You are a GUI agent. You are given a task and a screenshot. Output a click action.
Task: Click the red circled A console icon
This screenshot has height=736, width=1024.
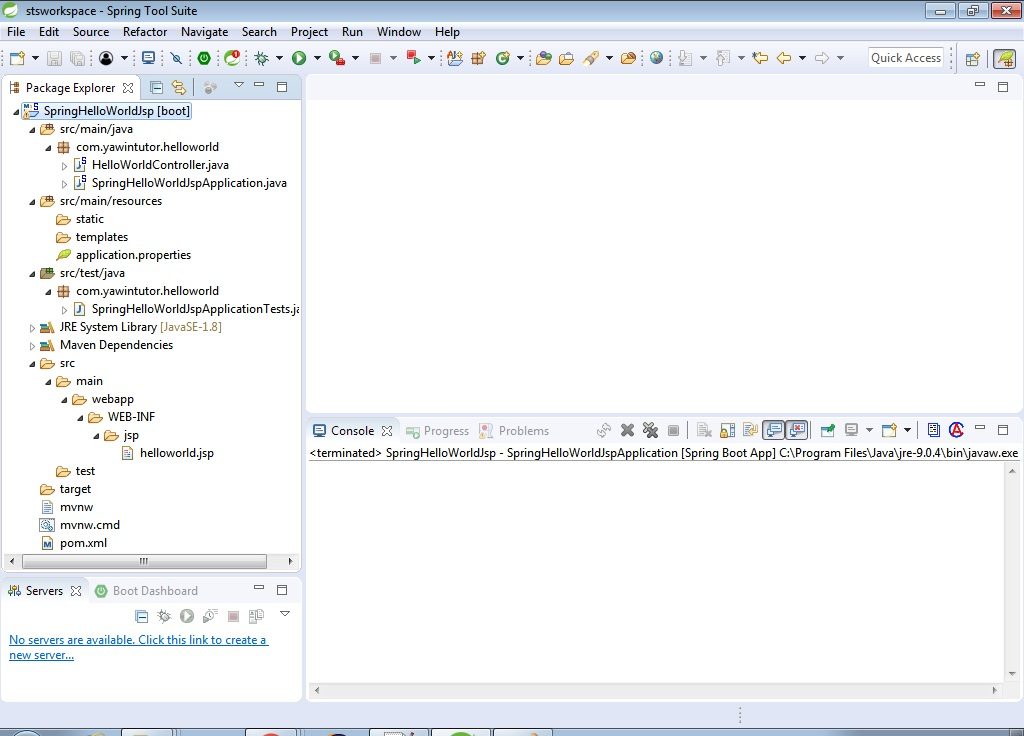pyautogui.click(x=957, y=430)
